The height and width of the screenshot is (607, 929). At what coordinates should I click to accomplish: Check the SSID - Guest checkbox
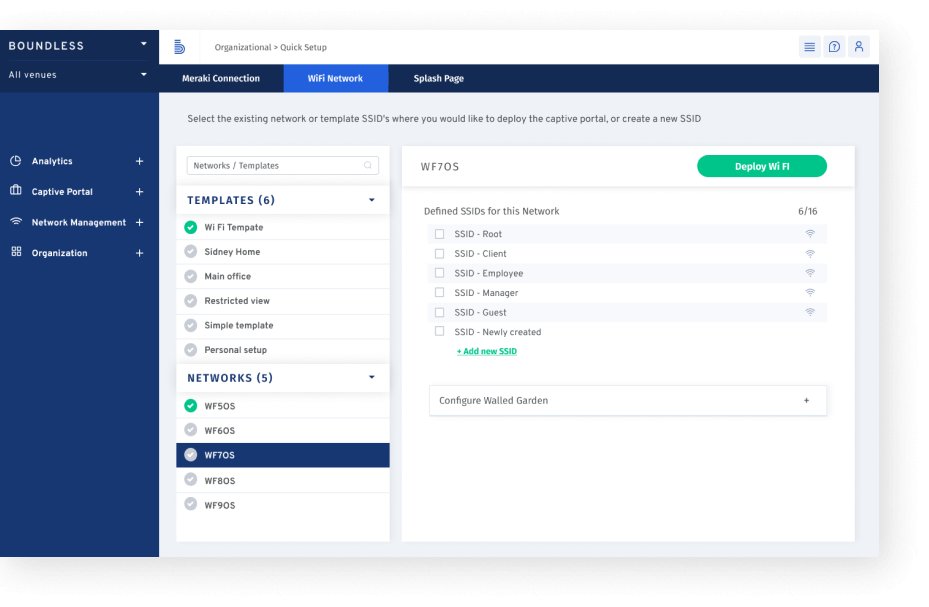click(x=437, y=312)
